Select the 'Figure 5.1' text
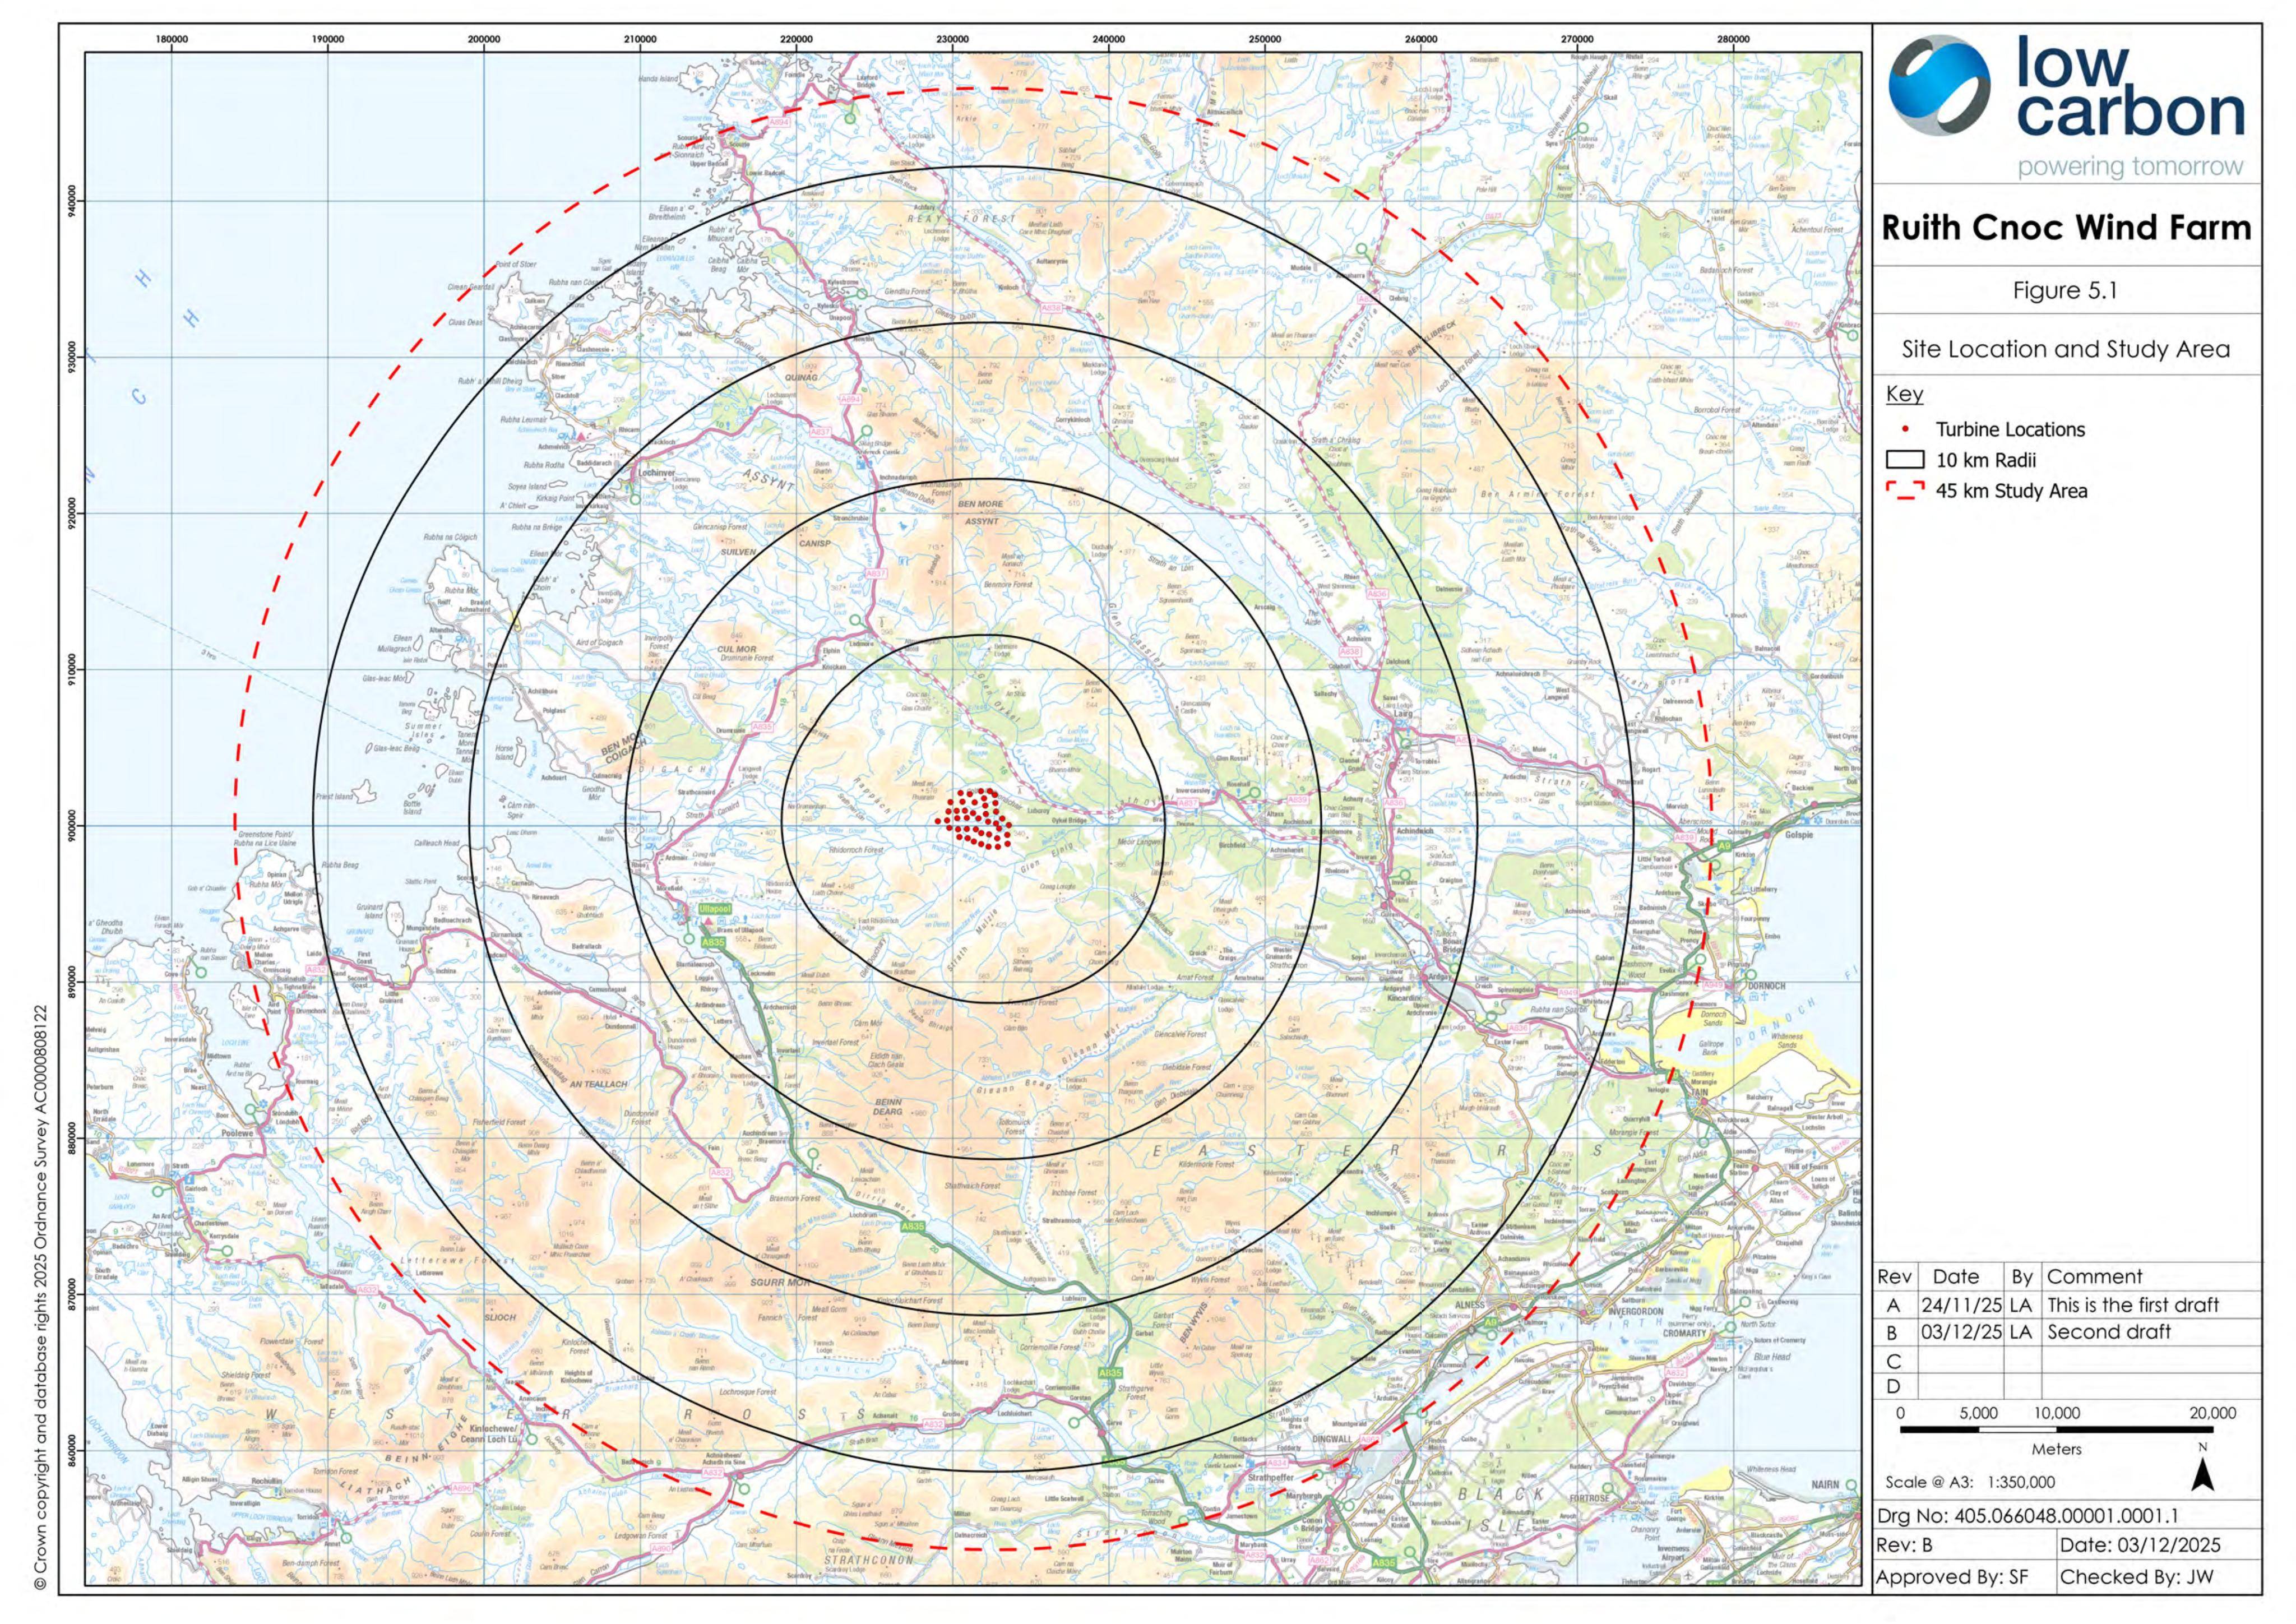2296x1624 pixels. point(2065,291)
